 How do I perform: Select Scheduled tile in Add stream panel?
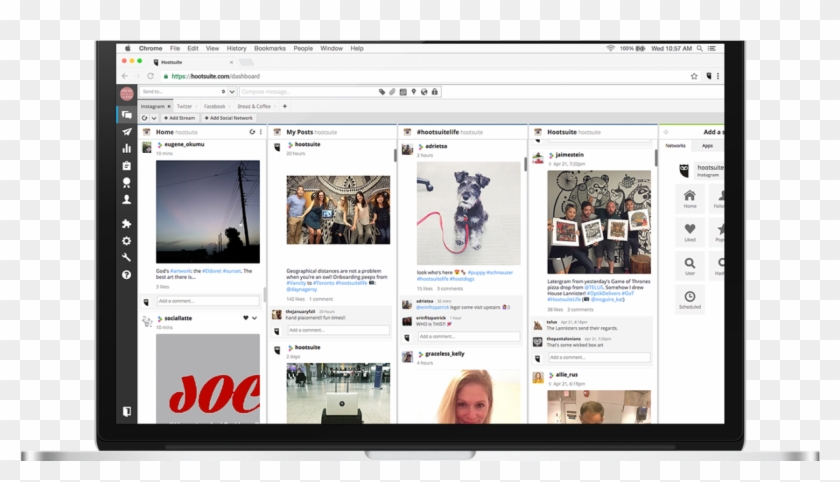pos(690,300)
